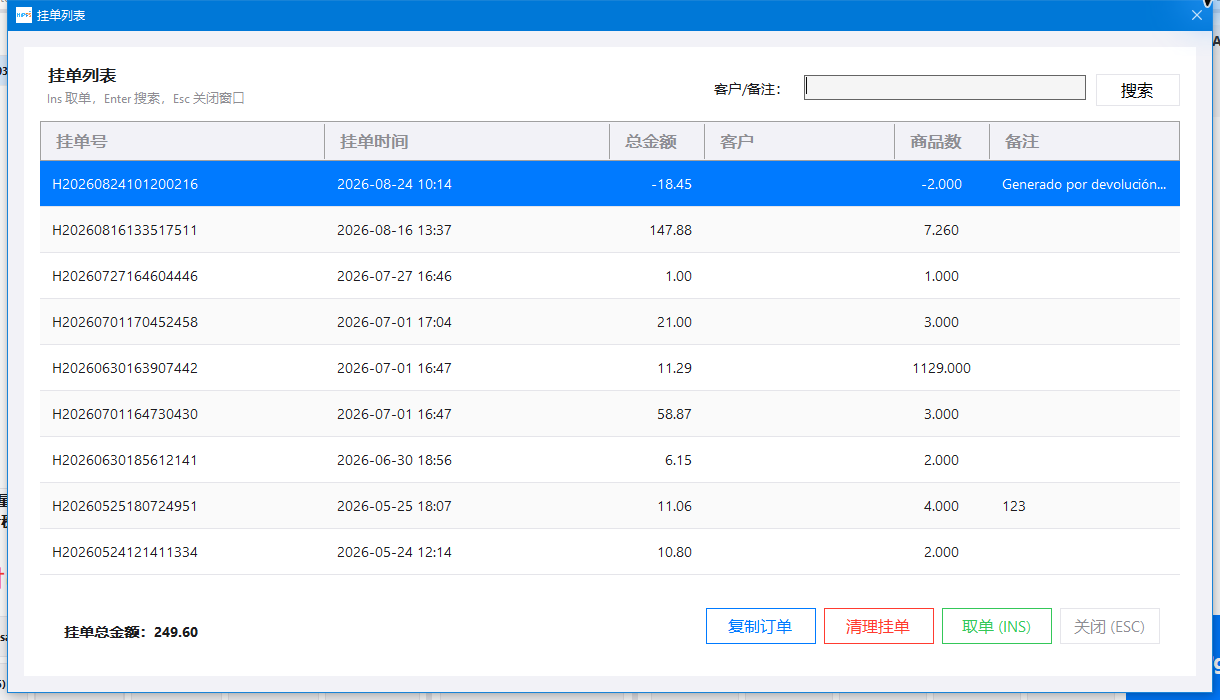Click the quantity 1129.000

(941, 368)
